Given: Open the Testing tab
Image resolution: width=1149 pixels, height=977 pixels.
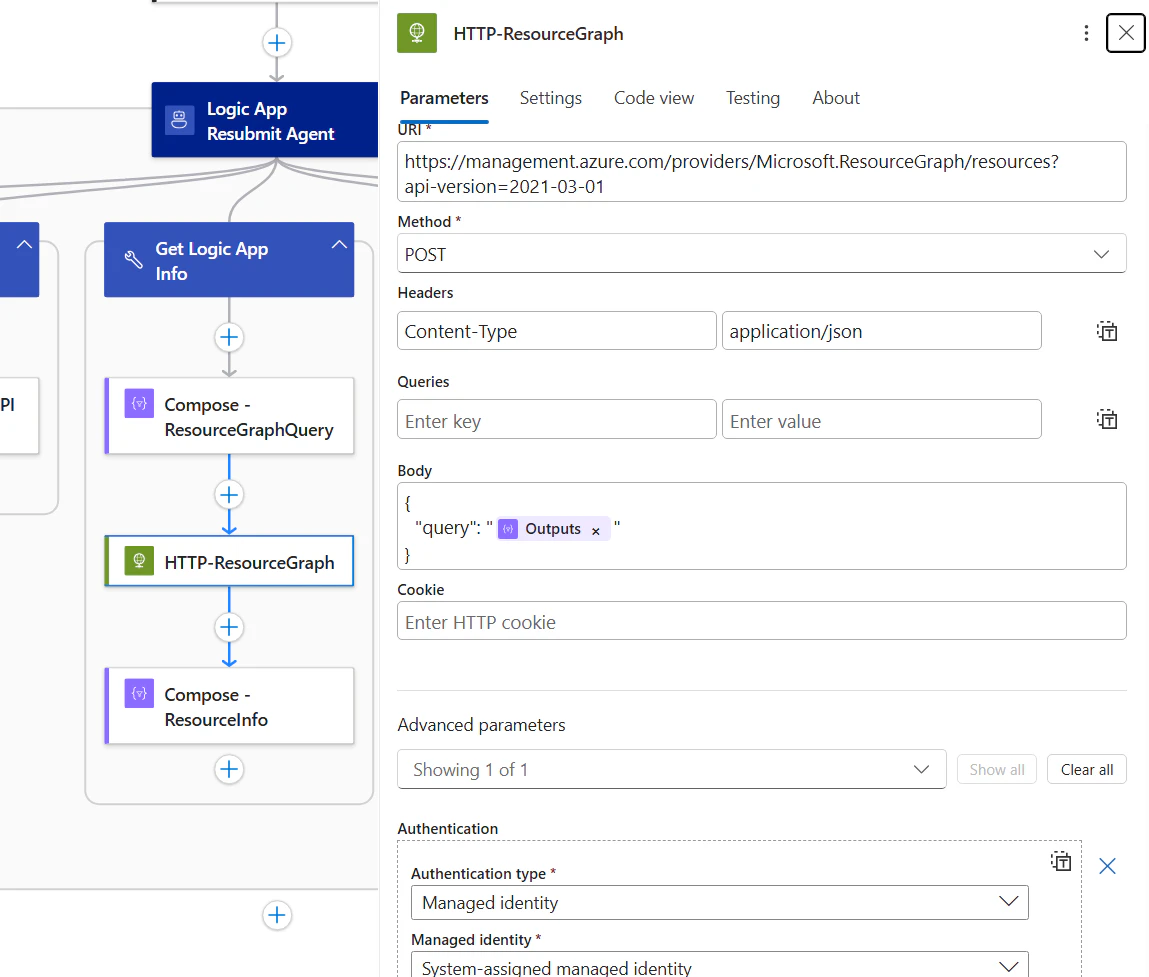Looking at the screenshot, I should tap(753, 98).
